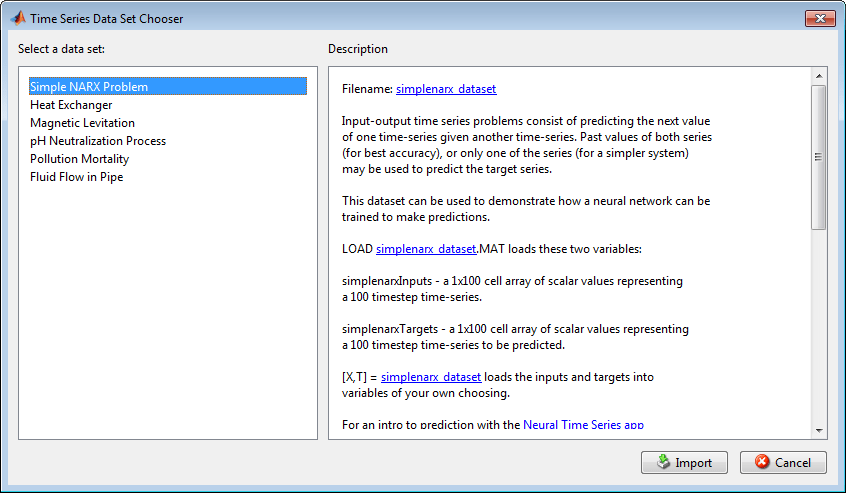Click the Import button
846x493 pixels.
[684, 462]
